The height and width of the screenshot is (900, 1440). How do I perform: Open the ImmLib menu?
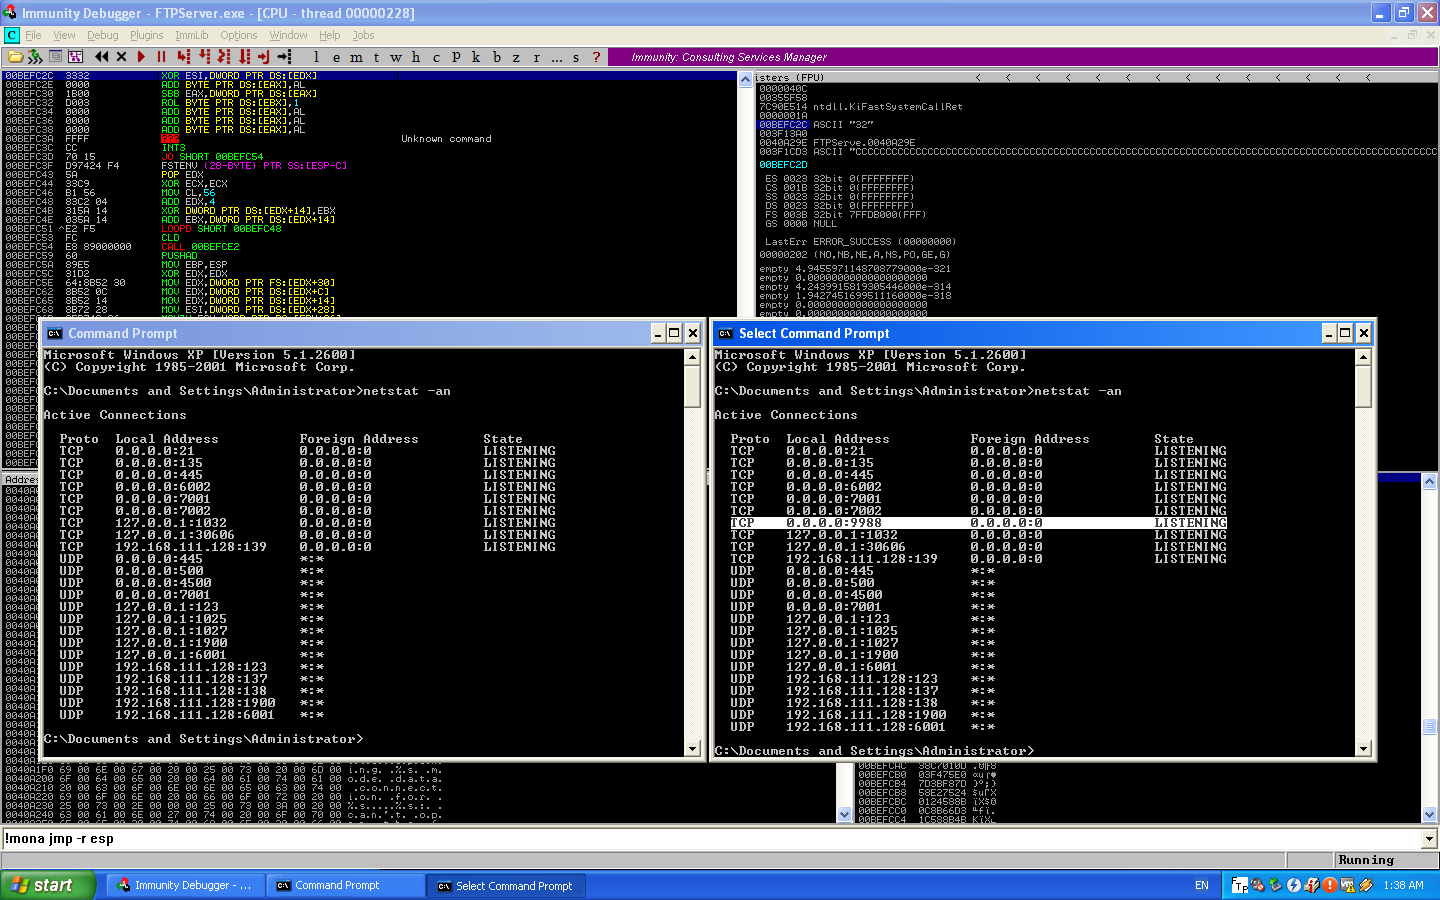(192, 35)
